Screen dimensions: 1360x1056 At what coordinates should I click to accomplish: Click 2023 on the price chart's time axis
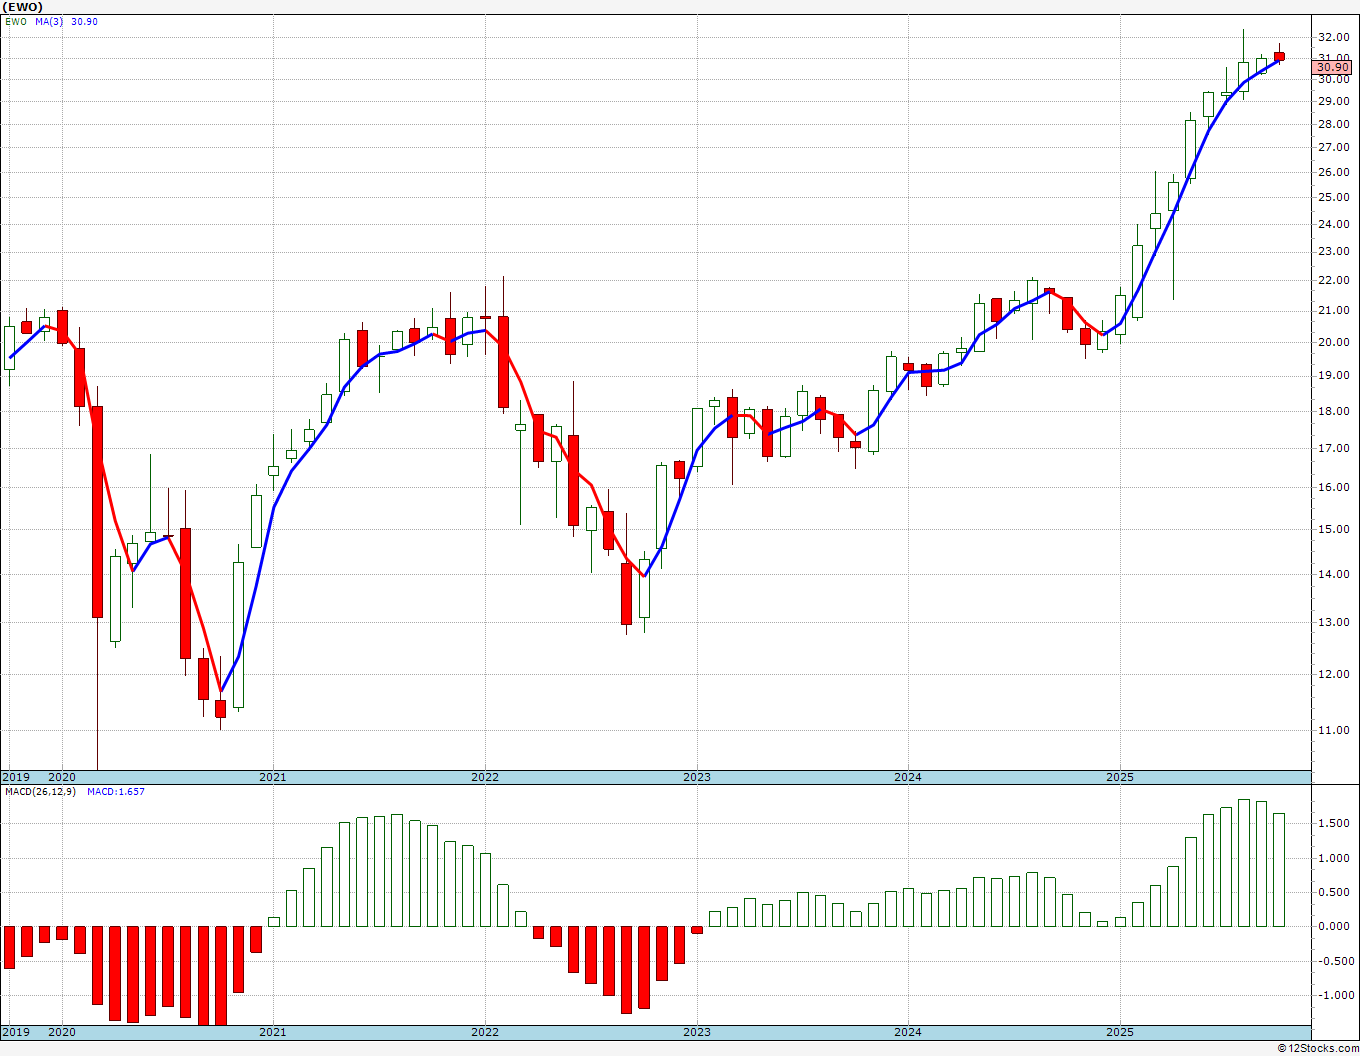pos(697,777)
